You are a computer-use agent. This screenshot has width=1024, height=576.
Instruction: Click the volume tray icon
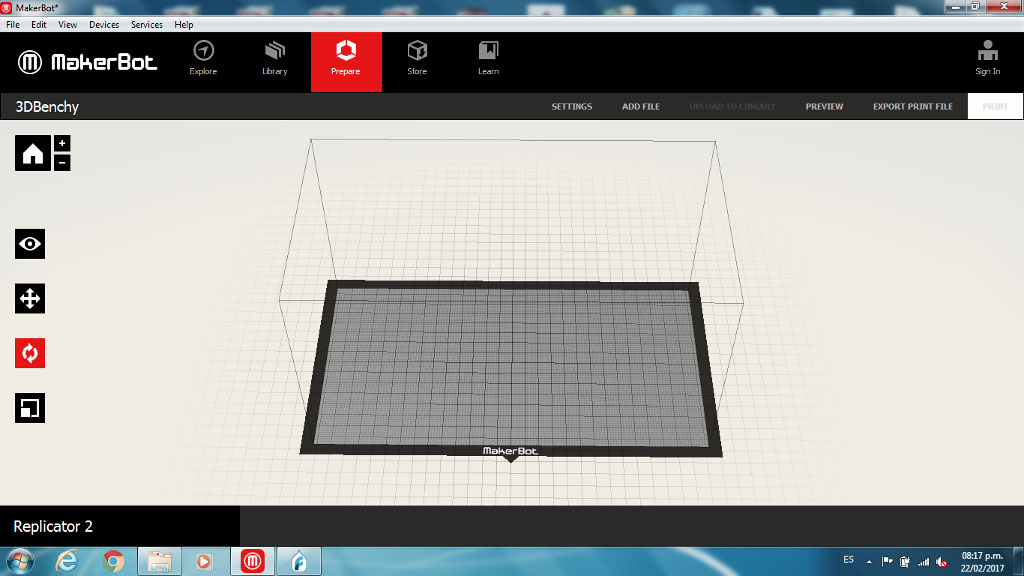pos(941,562)
